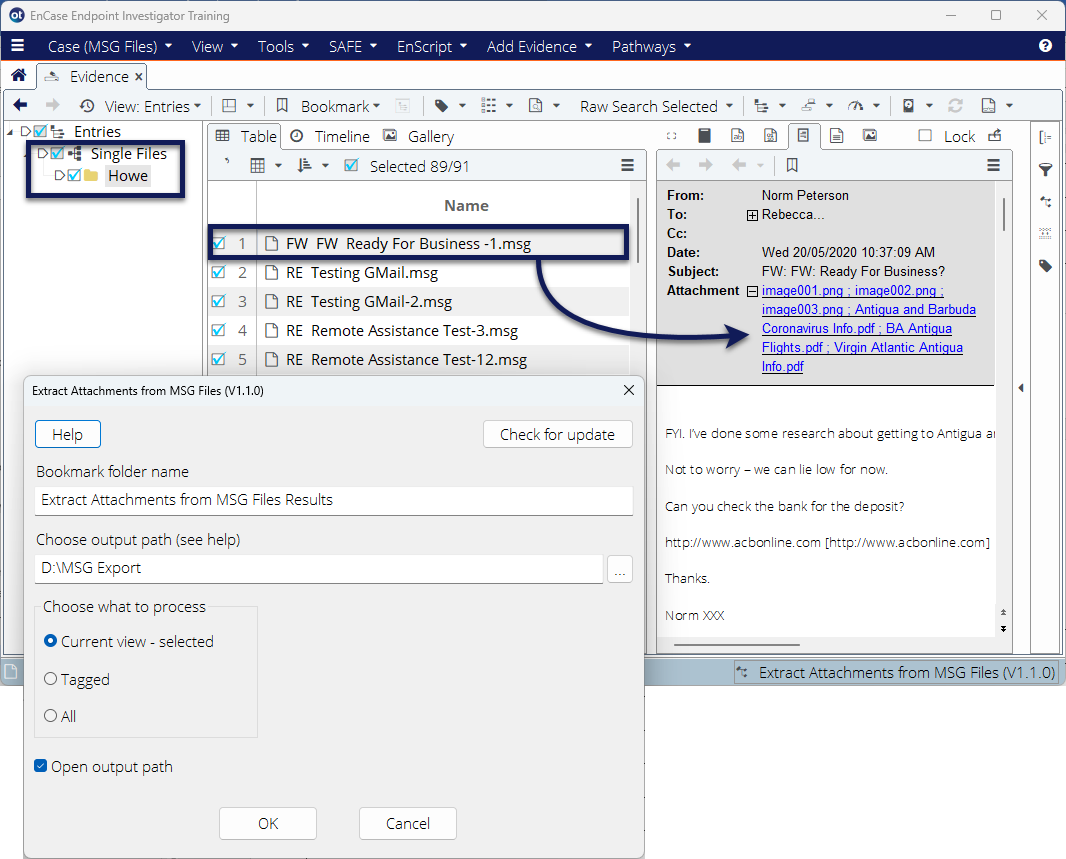This screenshot has width=1066, height=859.
Task: Select Current view - selected radio
Action: (x=50, y=641)
